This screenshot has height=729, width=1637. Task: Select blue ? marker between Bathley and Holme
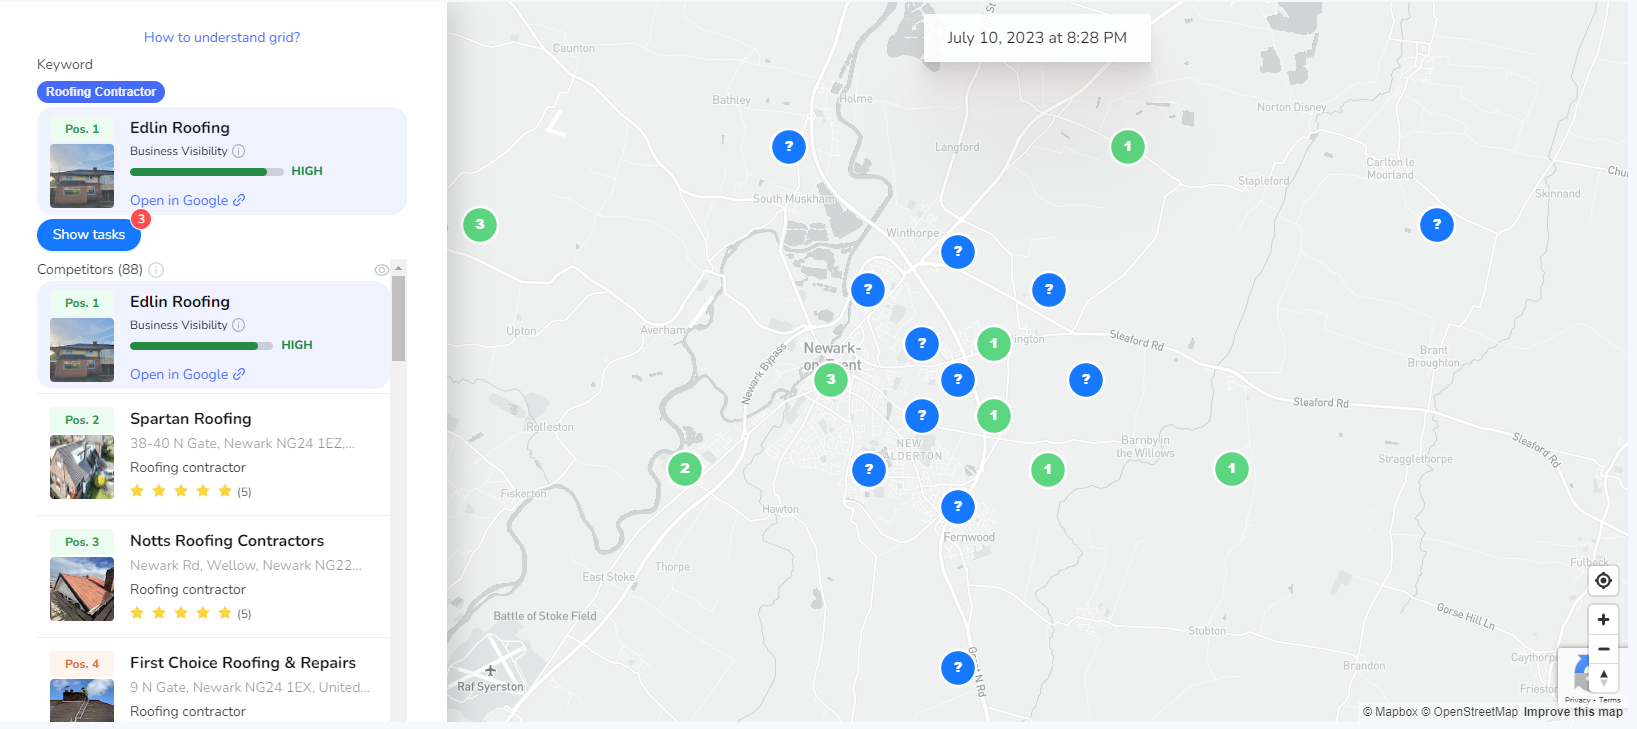click(x=789, y=147)
